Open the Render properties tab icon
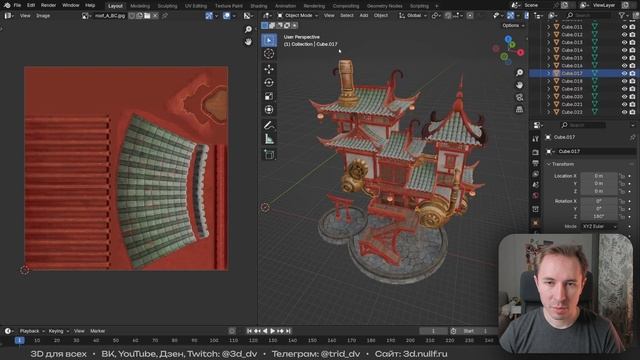The height and width of the screenshot is (360, 640). 536,152
